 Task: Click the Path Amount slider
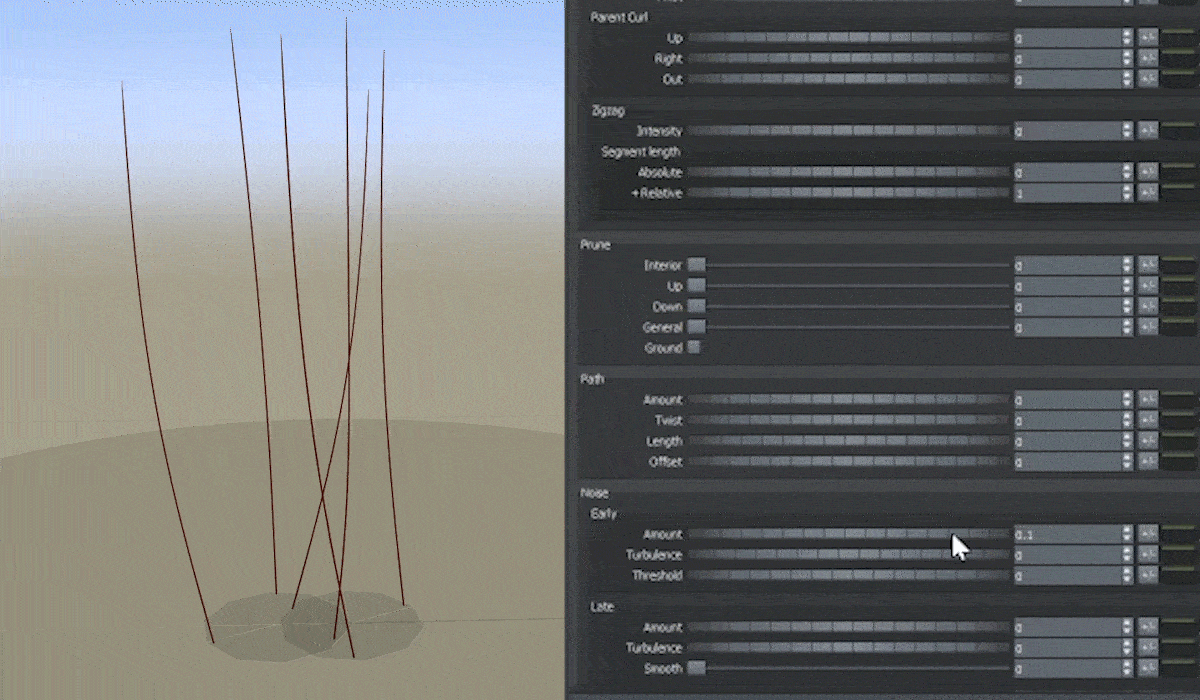click(x=849, y=399)
